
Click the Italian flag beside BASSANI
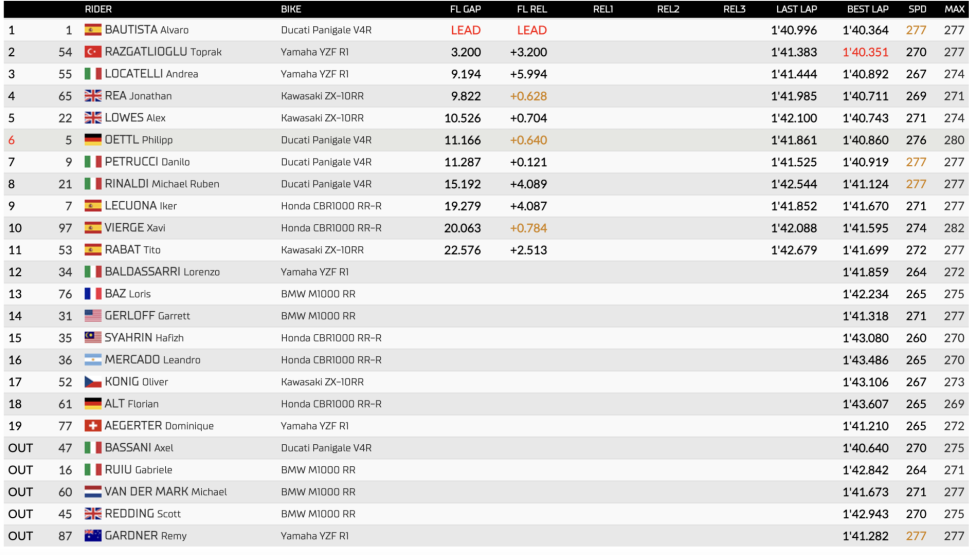pyautogui.click(x=93, y=447)
